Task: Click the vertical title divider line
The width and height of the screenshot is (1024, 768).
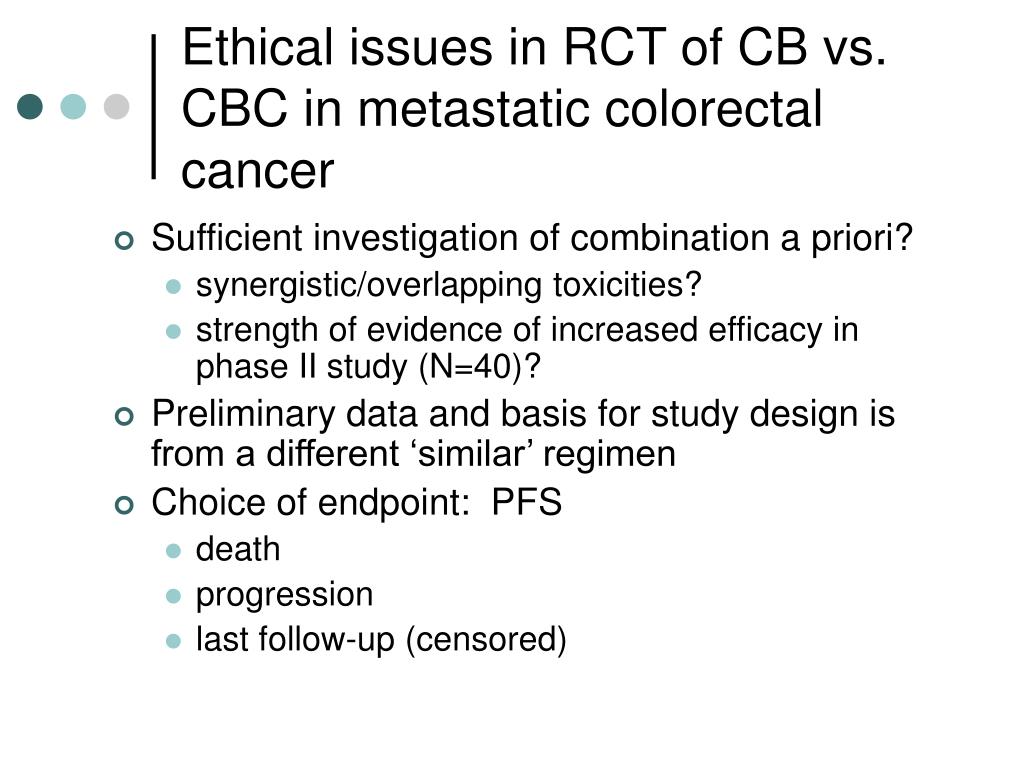Action: [154, 106]
